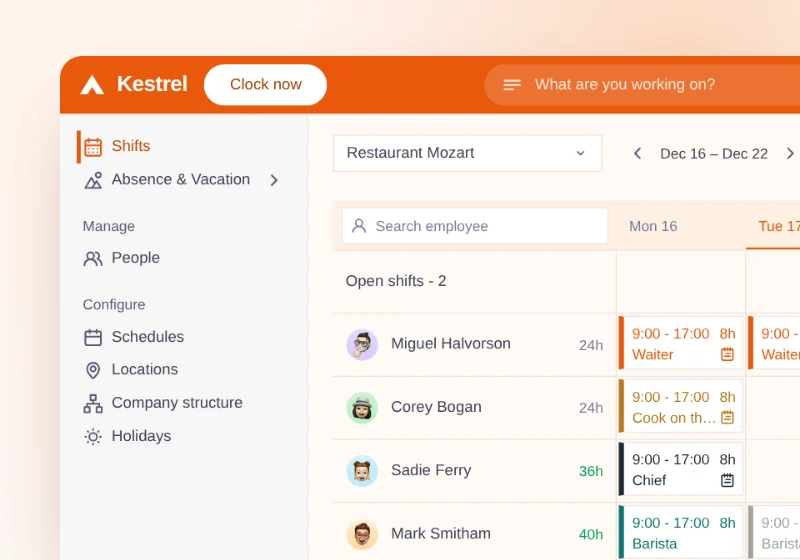This screenshot has width=800, height=560.
Task: Click the Configure section label
Action: click(114, 305)
